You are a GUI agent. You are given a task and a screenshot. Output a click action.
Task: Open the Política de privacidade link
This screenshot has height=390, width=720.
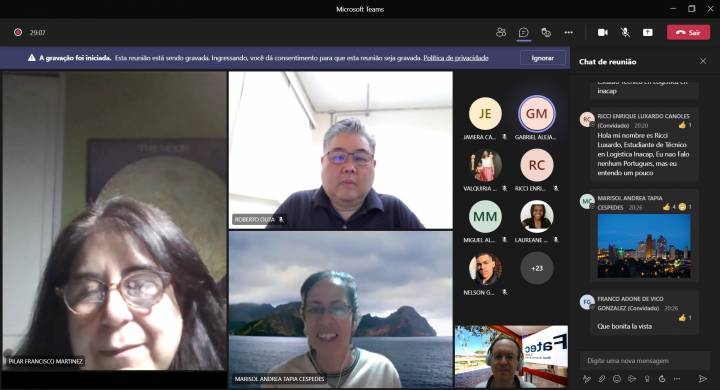tap(456, 58)
